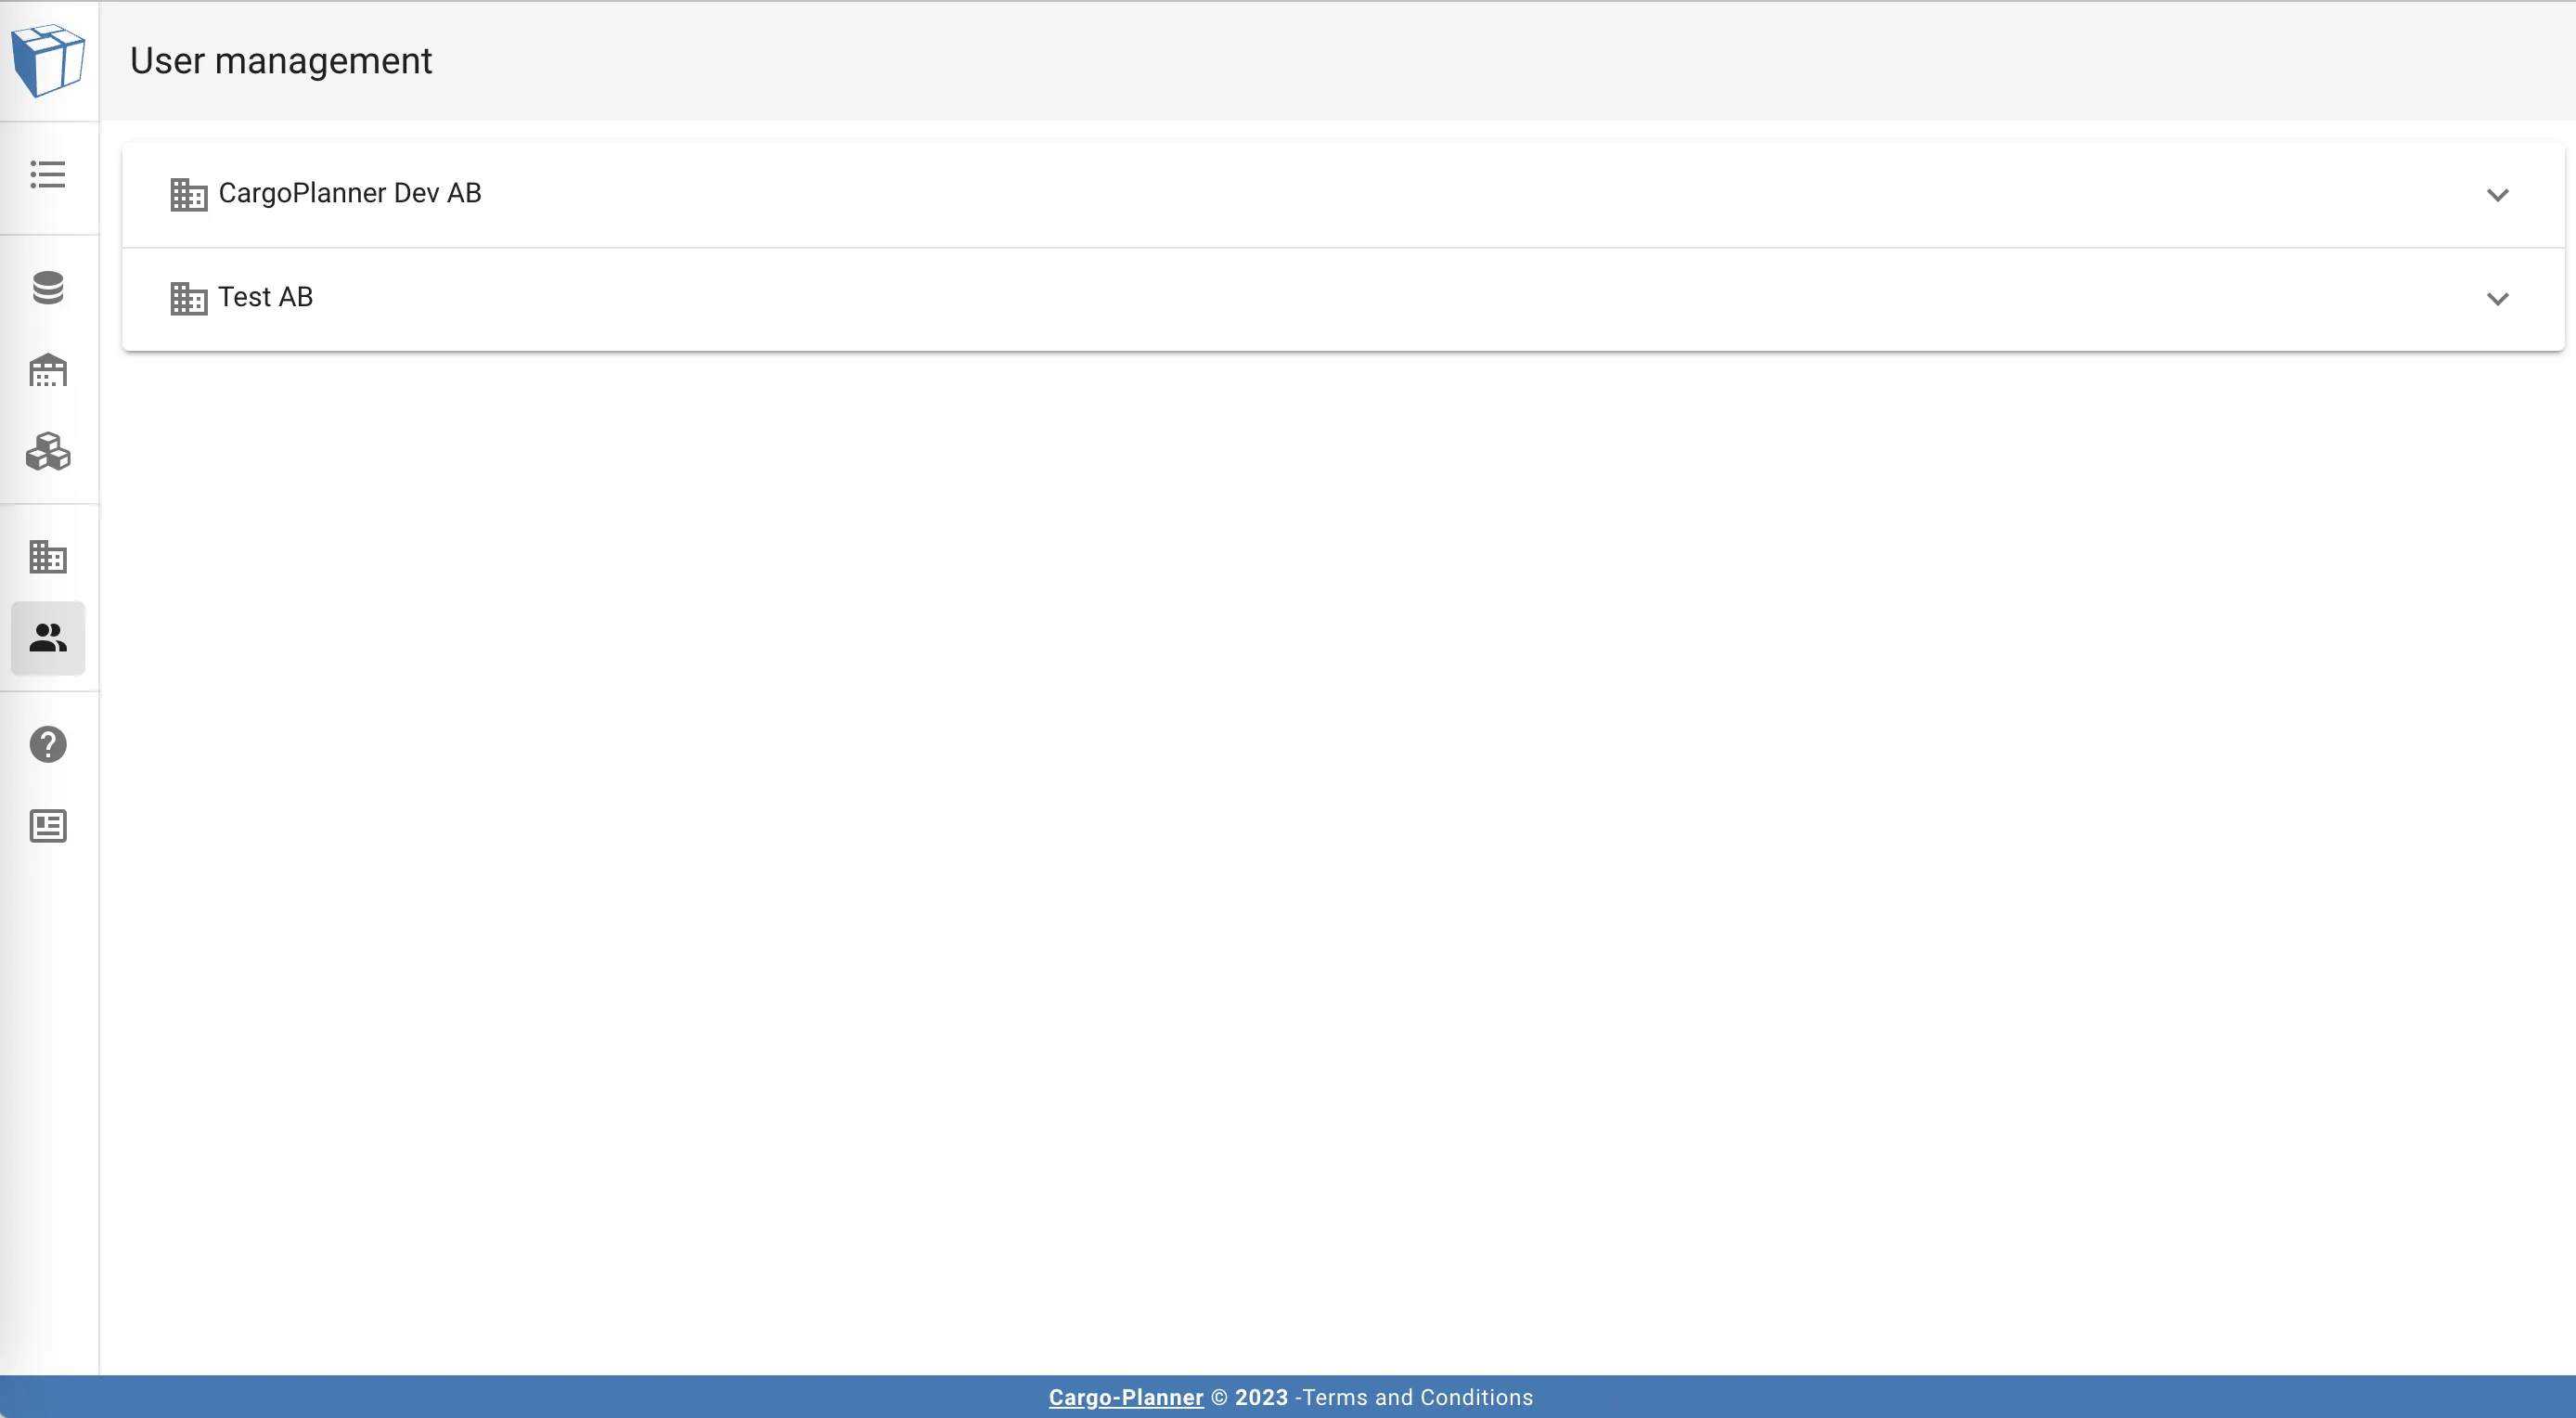
Task: Expand Test AB chevron arrow
Action: pos(2497,299)
